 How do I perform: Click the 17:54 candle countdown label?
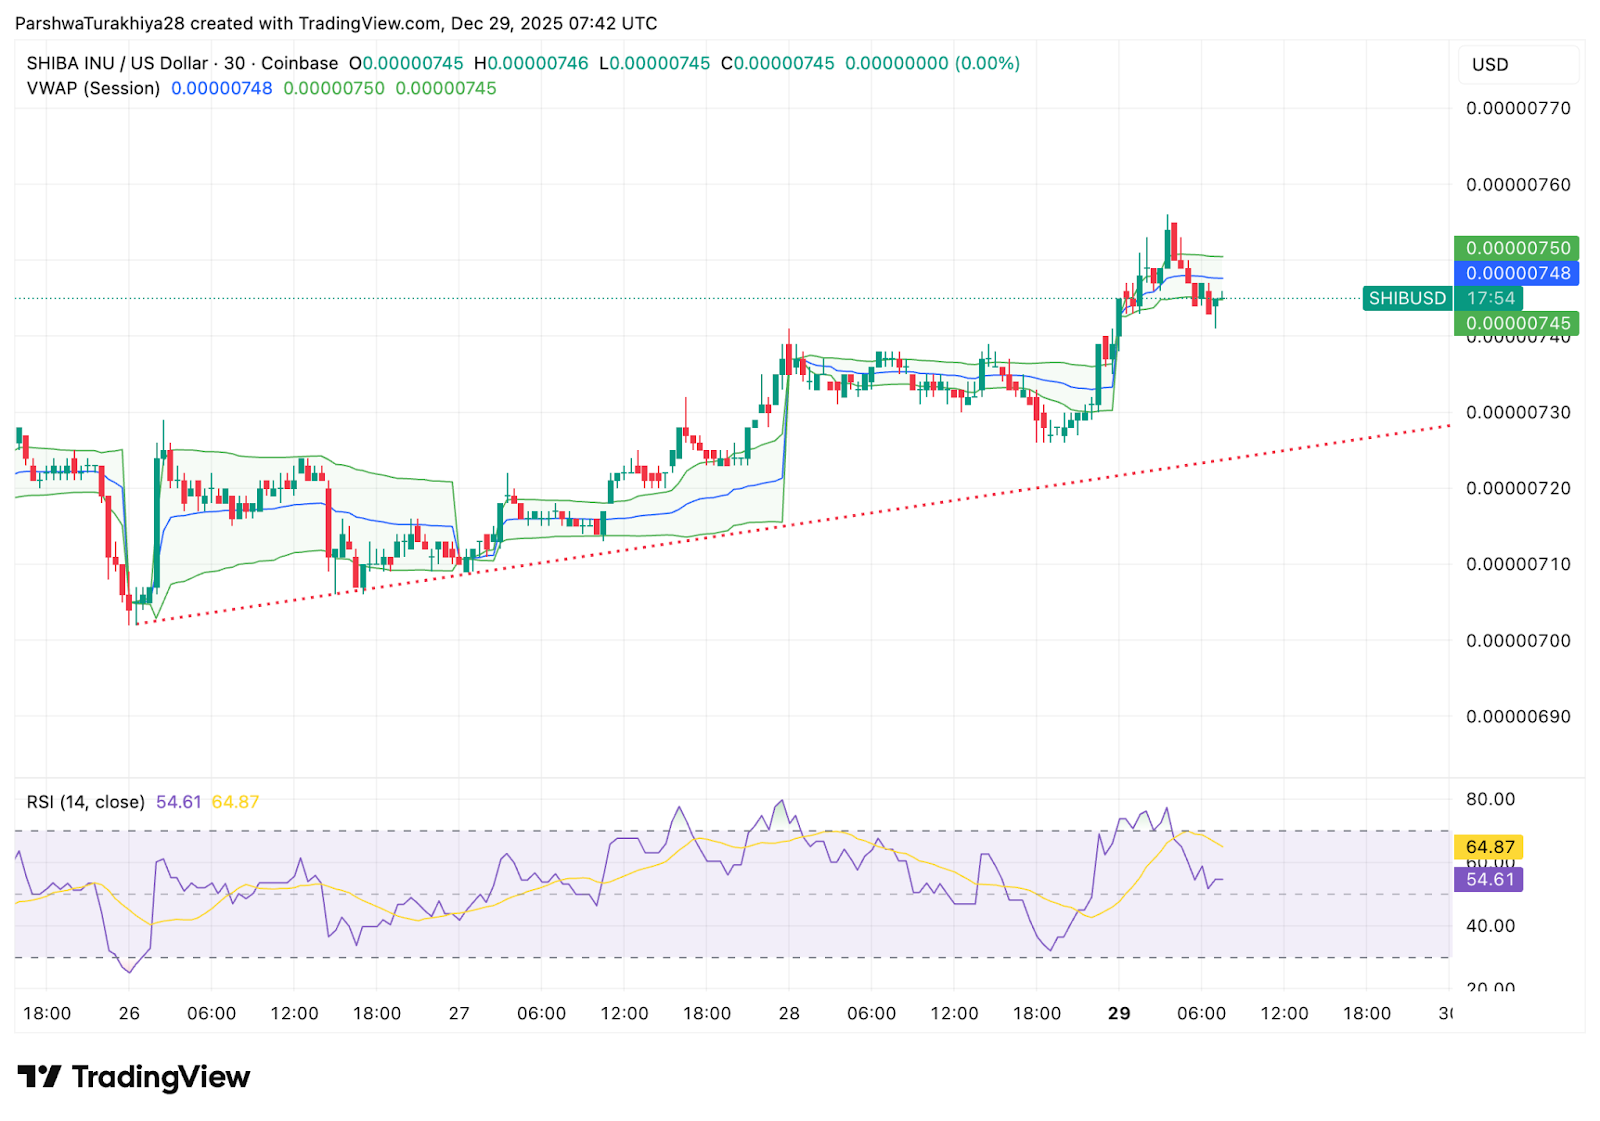(1490, 298)
